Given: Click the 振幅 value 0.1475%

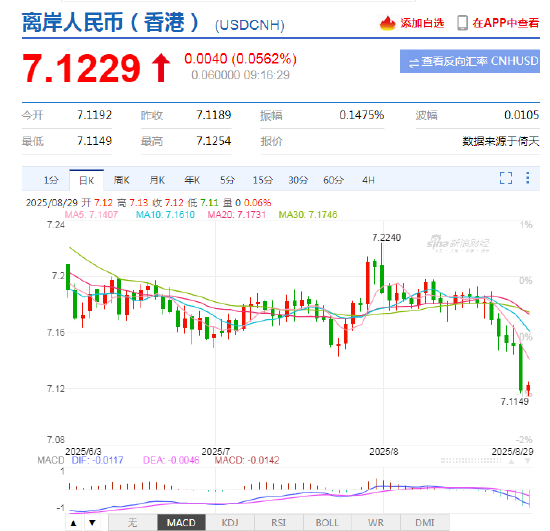Looking at the screenshot, I should pyautogui.click(x=362, y=115).
